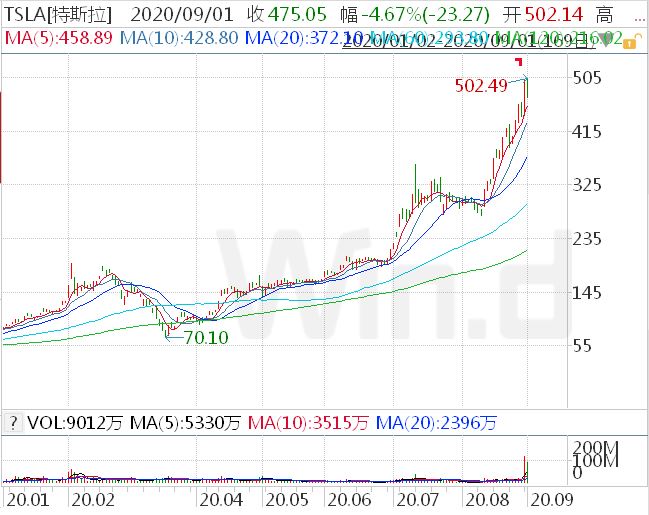Click the TSLA[特斯拉] stock title
This screenshot has width=649, height=515.
click(x=58, y=15)
